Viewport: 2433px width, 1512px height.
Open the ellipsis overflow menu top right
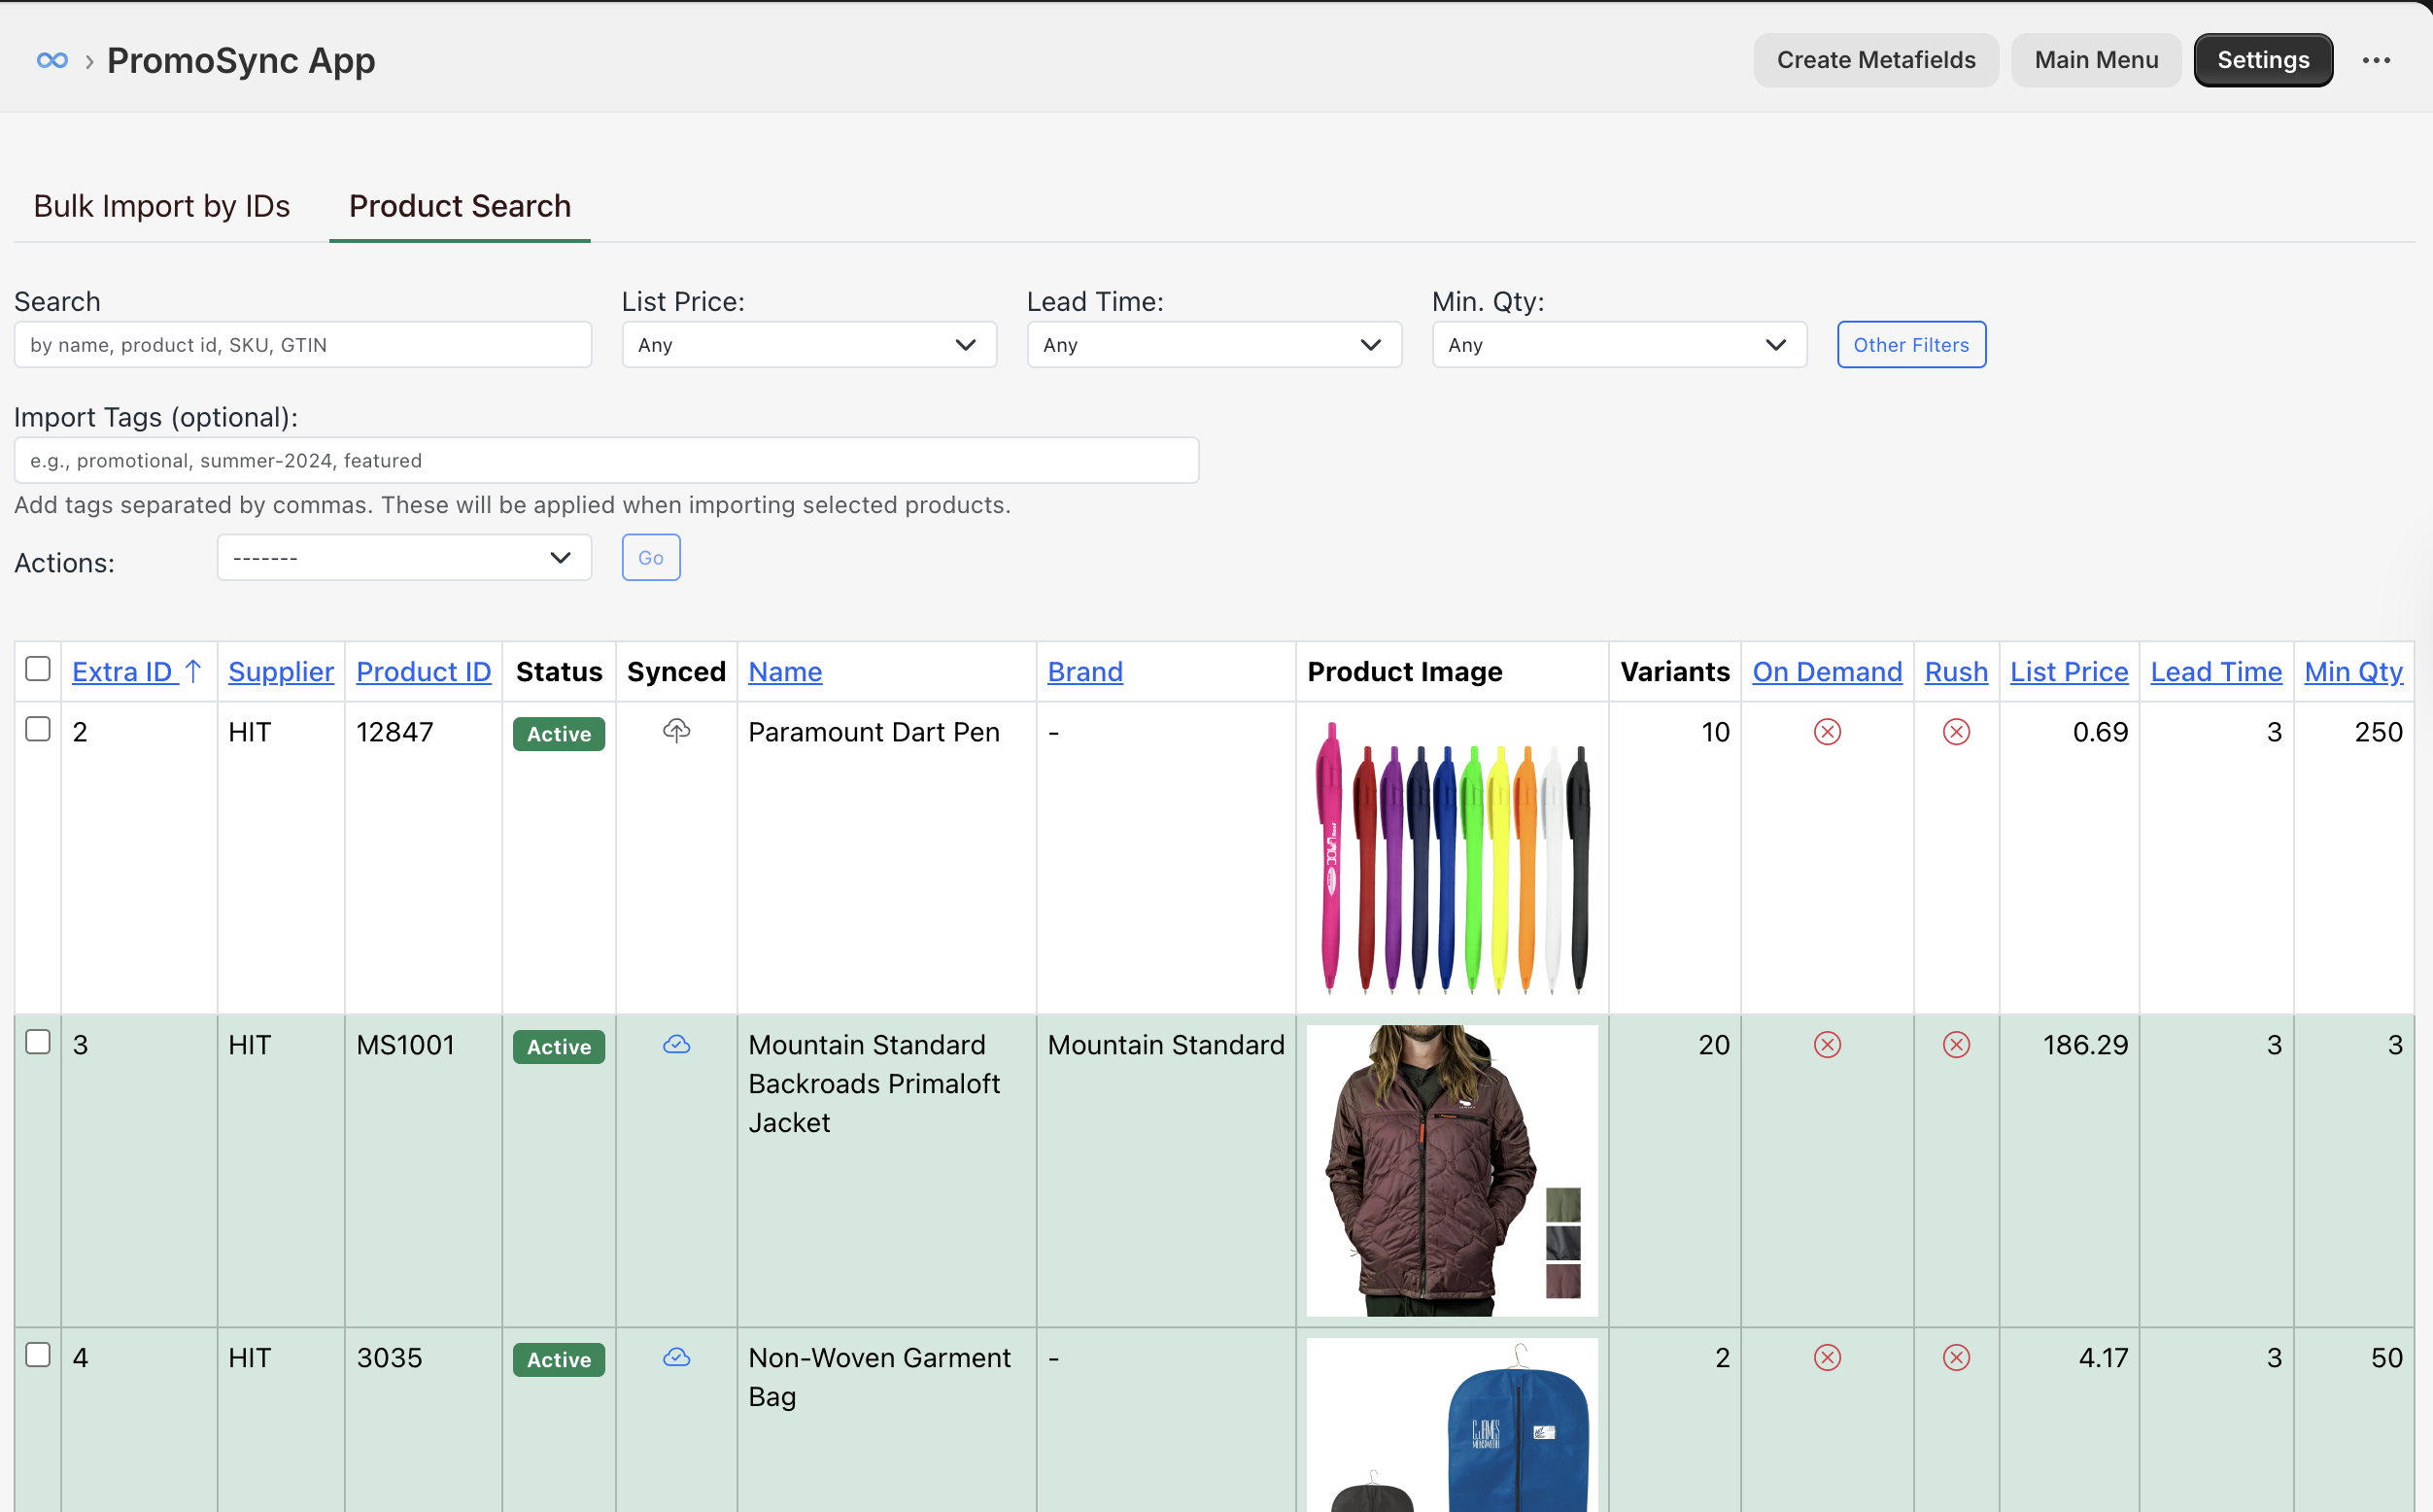click(2376, 60)
